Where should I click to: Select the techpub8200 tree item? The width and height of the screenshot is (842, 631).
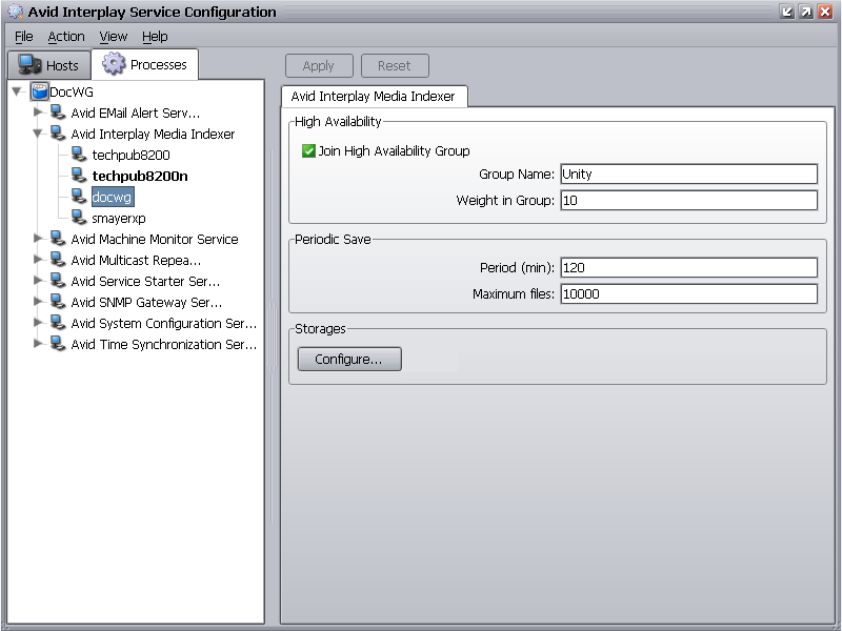tap(131, 155)
